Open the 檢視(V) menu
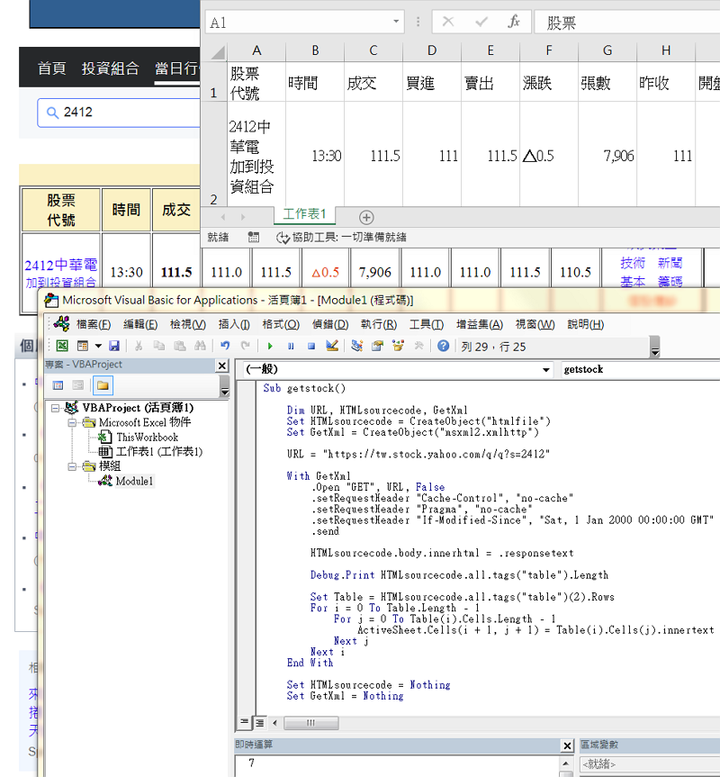 pyautogui.click(x=188, y=325)
